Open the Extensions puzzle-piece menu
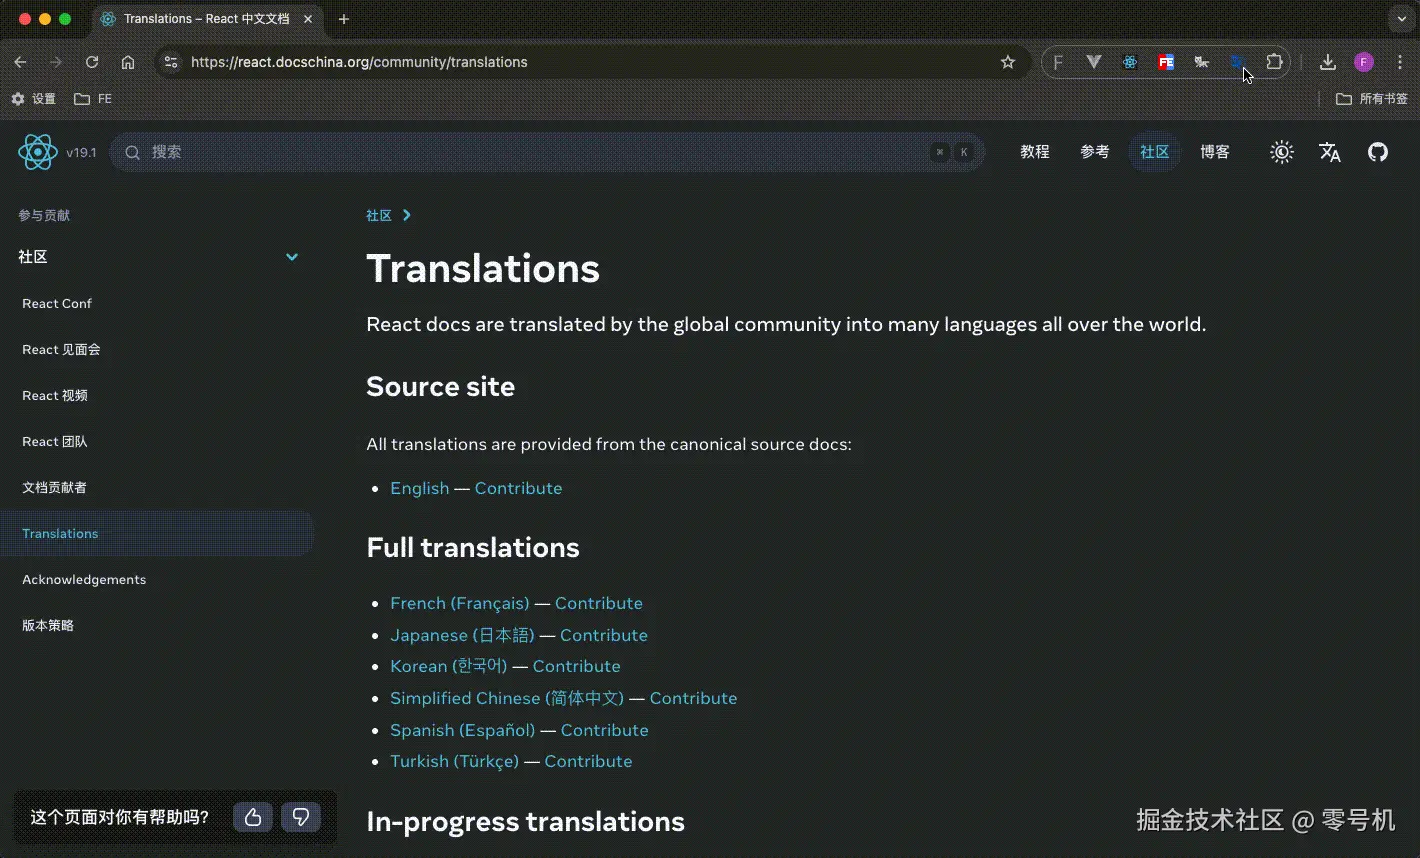 [x=1274, y=62]
